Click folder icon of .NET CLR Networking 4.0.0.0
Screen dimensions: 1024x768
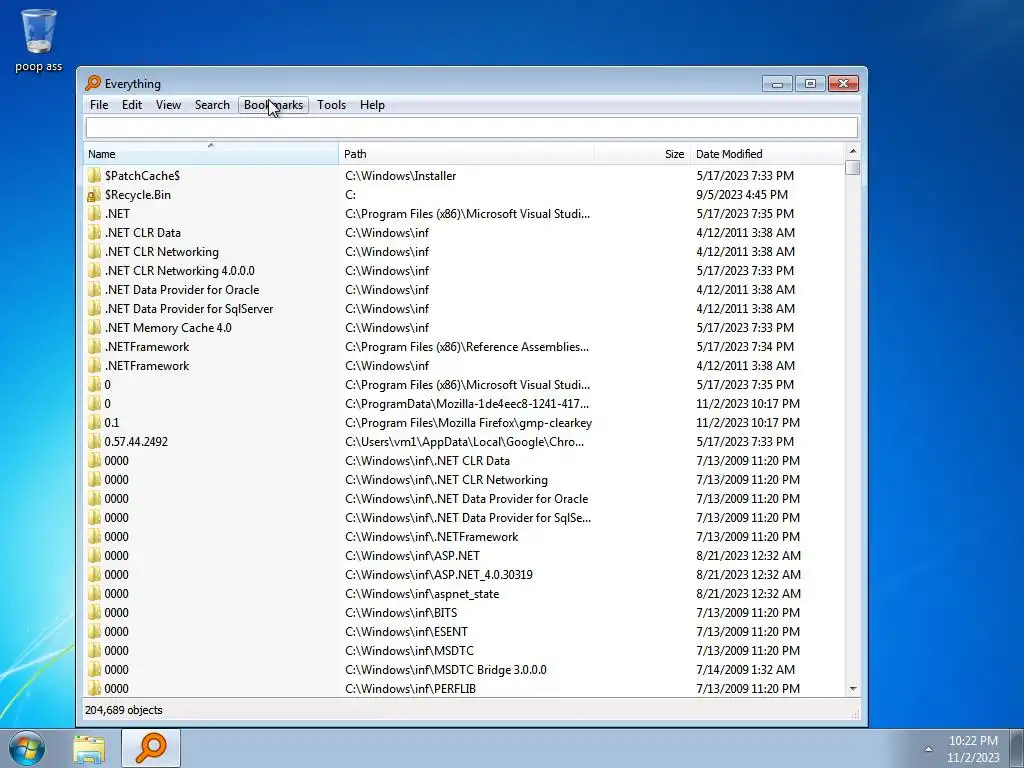tap(94, 270)
